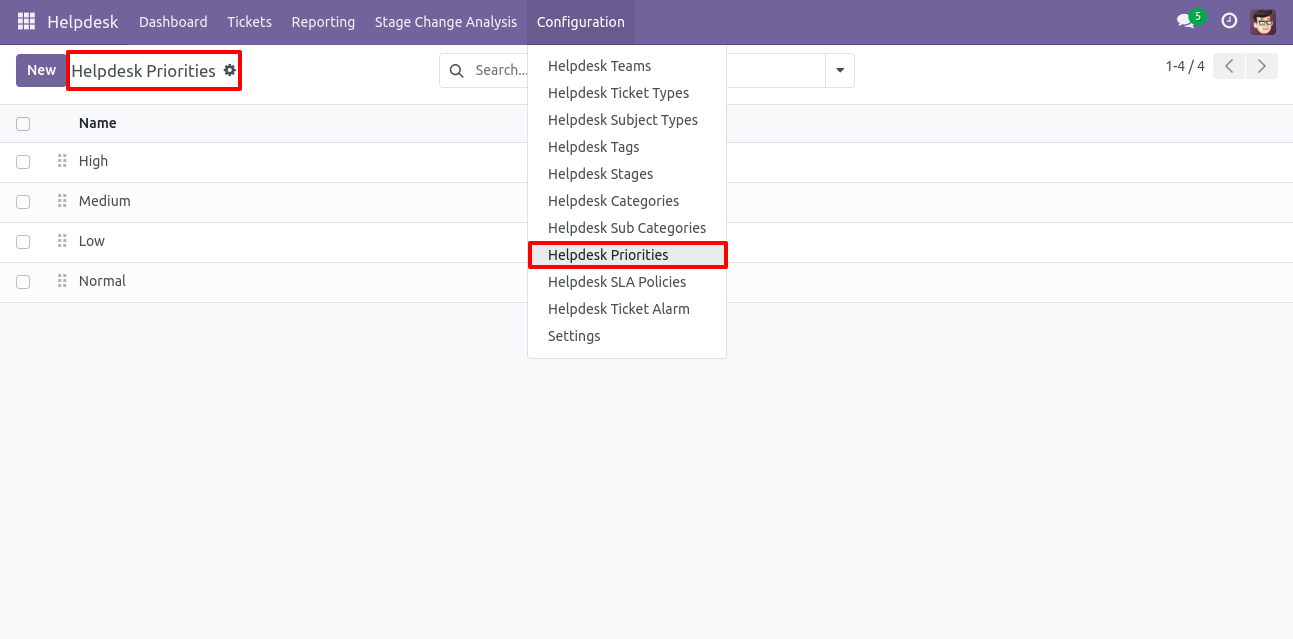Open the Reporting menu
This screenshot has height=639, width=1293.
click(323, 22)
